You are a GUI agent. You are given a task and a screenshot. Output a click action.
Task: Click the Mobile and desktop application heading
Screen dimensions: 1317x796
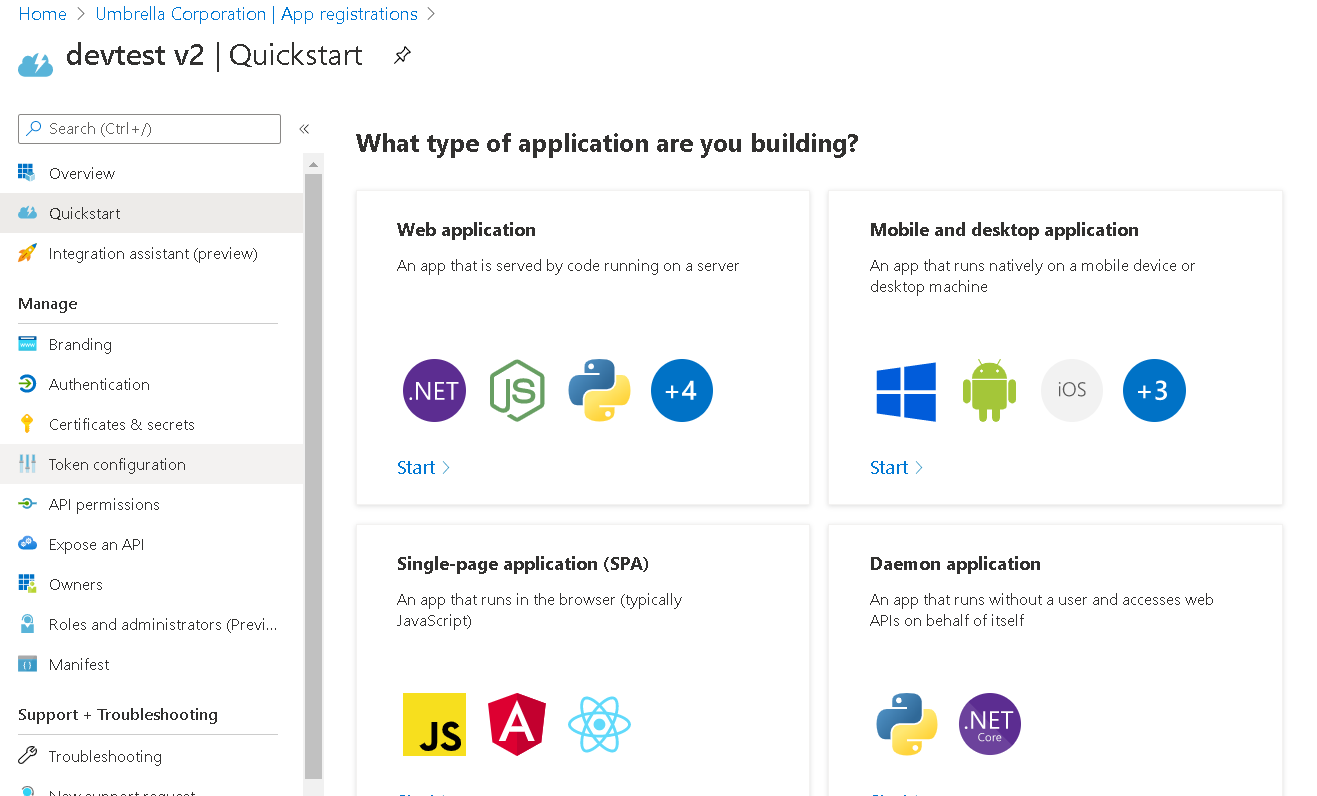pyautogui.click(x=1004, y=230)
